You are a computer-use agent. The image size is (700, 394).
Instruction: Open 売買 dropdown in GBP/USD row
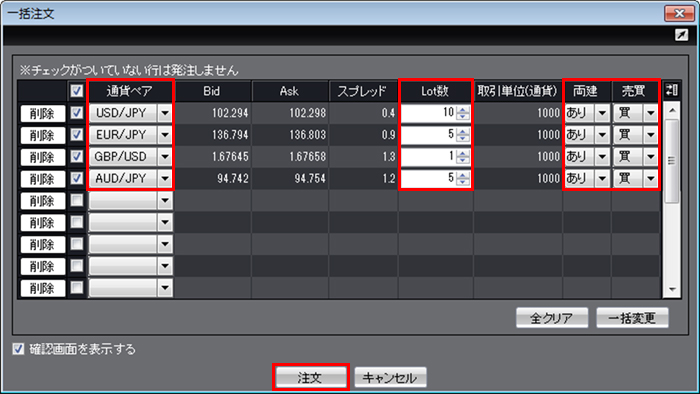click(x=650, y=157)
